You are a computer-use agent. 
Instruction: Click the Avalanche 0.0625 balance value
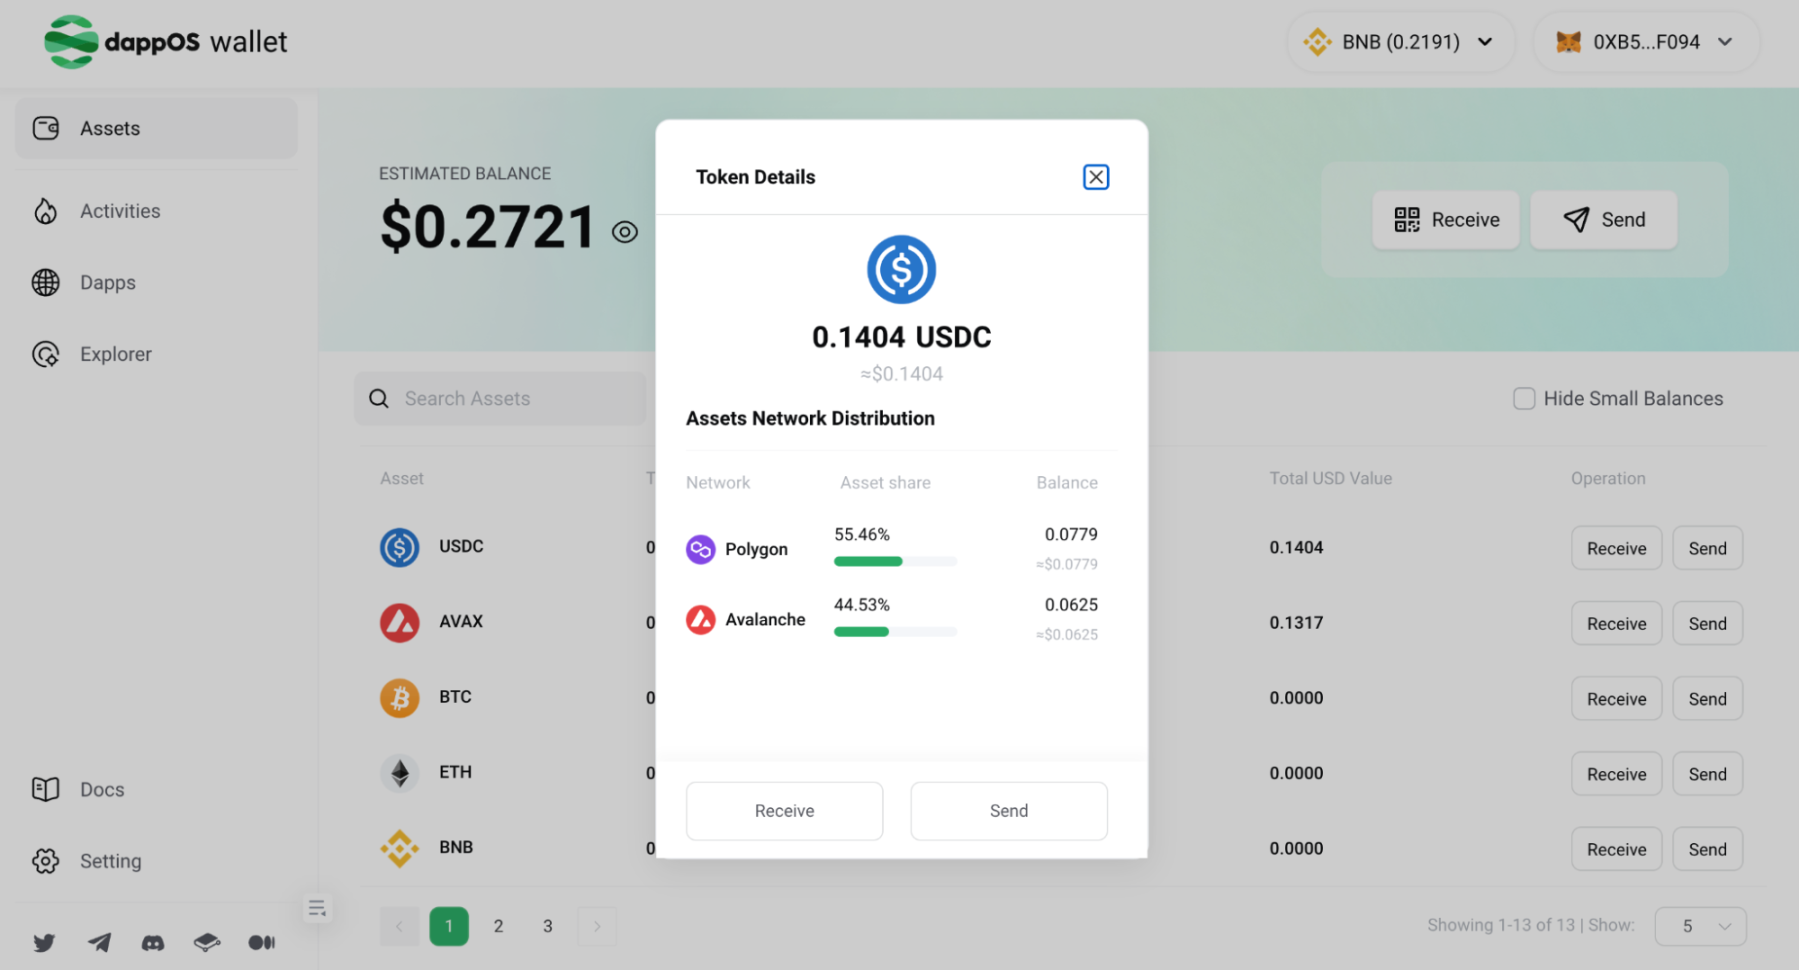(x=1071, y=604)
